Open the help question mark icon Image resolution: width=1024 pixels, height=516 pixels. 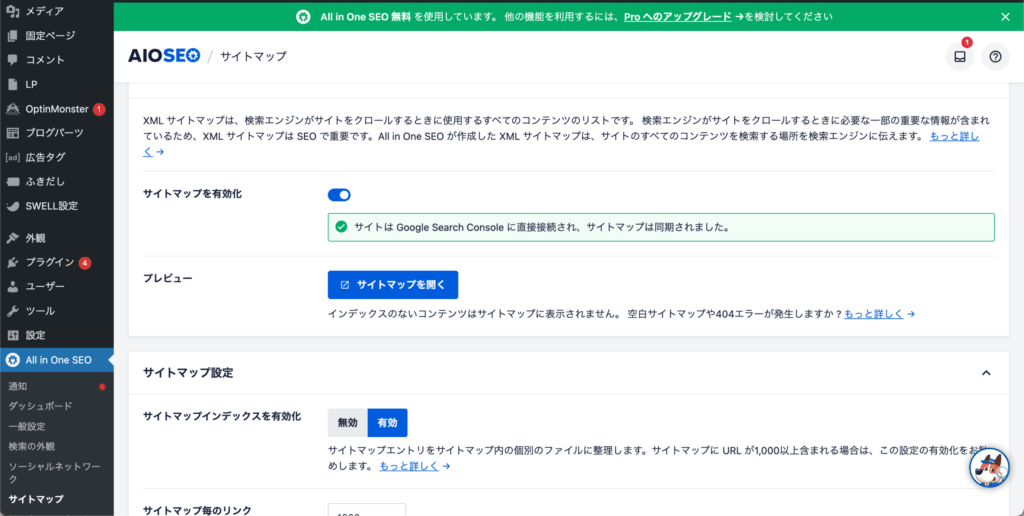coord(995,57)
